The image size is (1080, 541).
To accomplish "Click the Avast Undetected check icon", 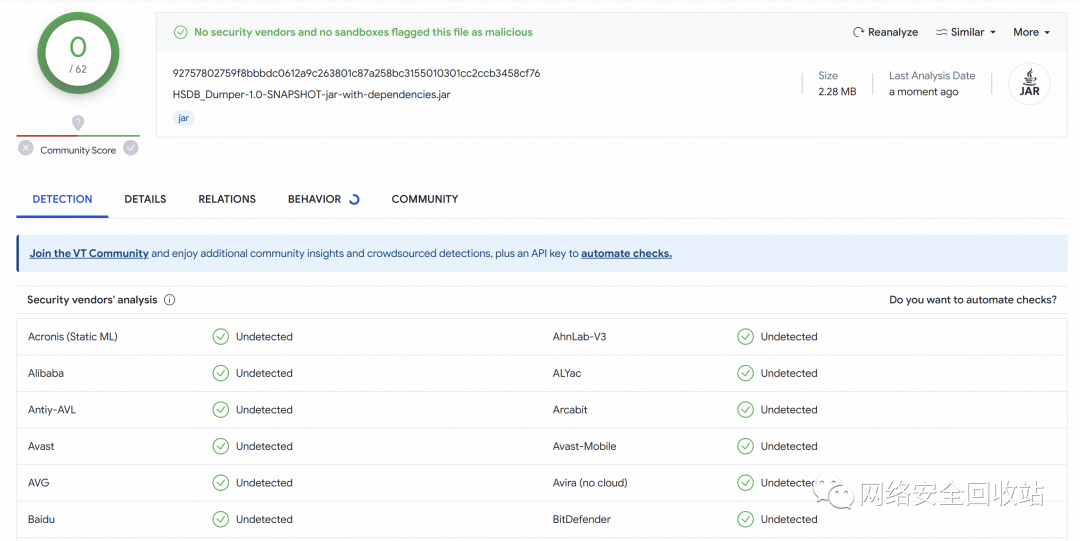I will coord(220,447).
